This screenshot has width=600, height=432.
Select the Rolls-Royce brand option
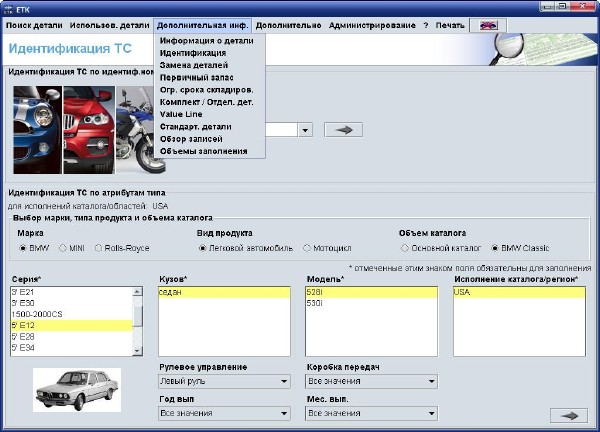(x=99, y=247)
